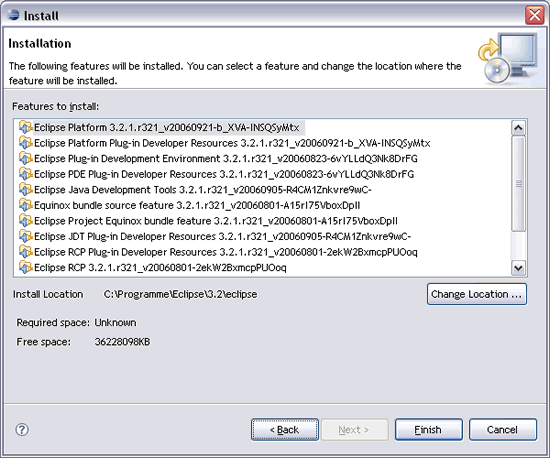Cancel the installation wizard
The image size is (550, 458).
click(503, 430)
